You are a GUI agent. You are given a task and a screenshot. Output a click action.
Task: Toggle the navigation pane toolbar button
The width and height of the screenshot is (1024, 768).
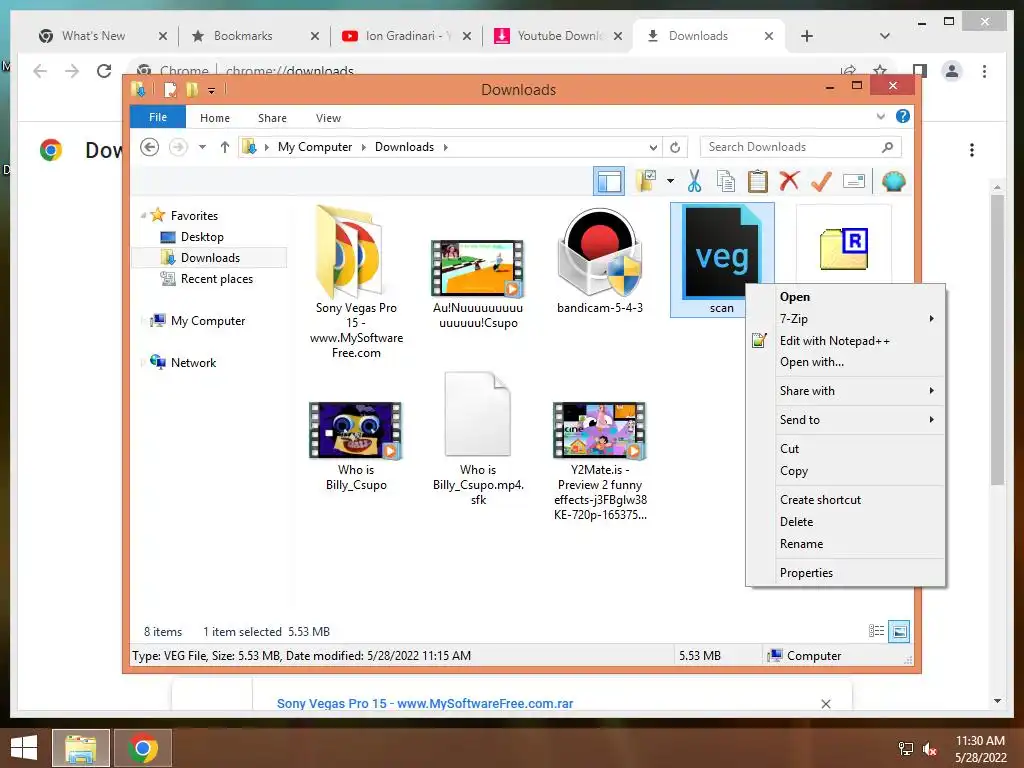tap(609, 181)
